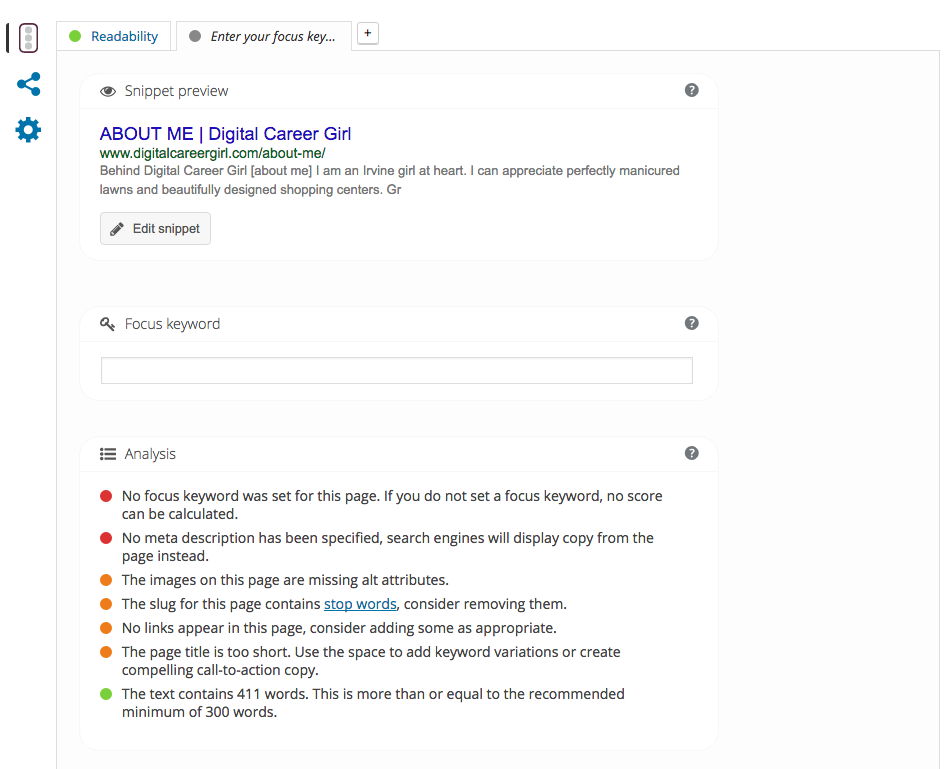Open the traffic light content optimization icon
Image resolution: width=950 pixels, height=769 pixels.
[28, 38]
